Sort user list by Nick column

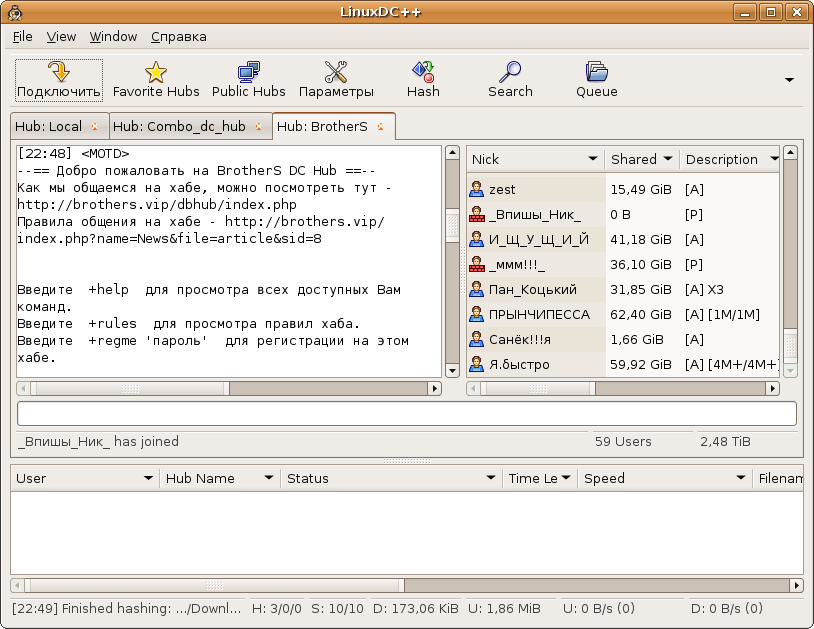pyautogui.click(x=535, y=159)
